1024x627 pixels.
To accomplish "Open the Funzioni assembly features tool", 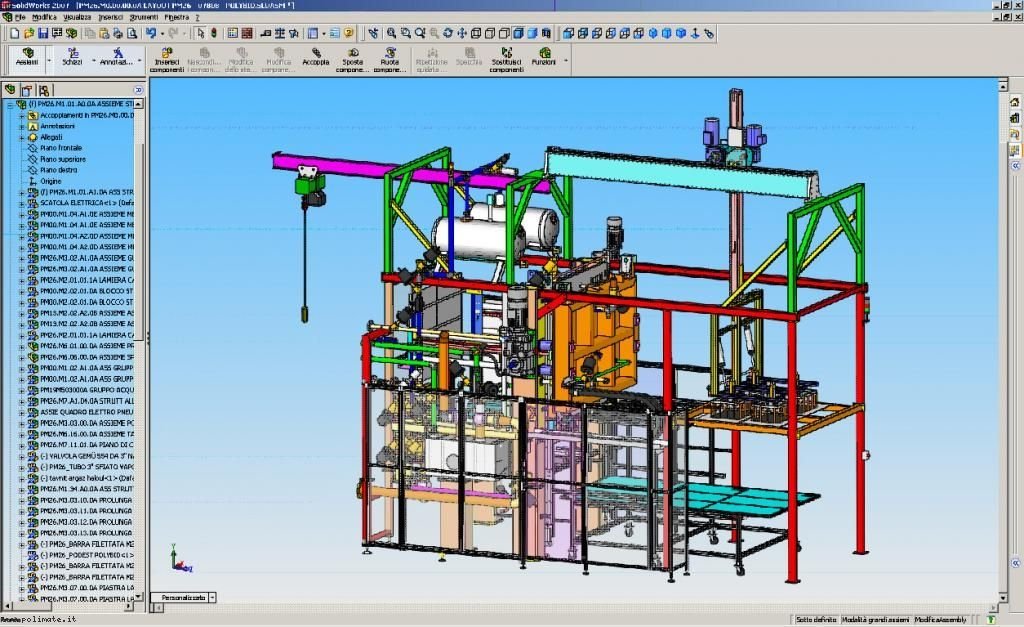I will click(543, 57).
